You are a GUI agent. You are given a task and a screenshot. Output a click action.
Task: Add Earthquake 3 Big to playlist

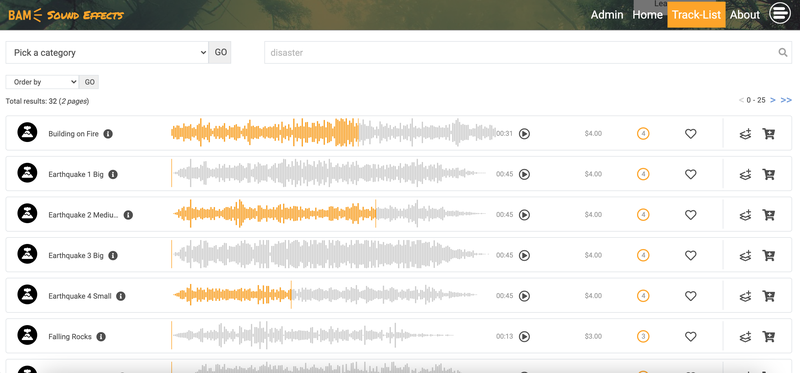(745, 256)
